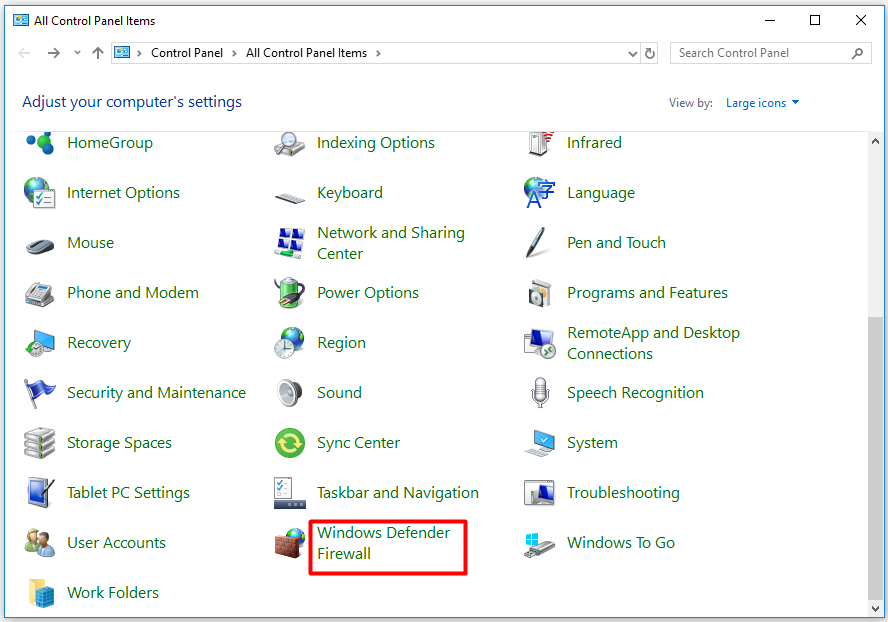Click the Search Control Panel field

[760, 53]
